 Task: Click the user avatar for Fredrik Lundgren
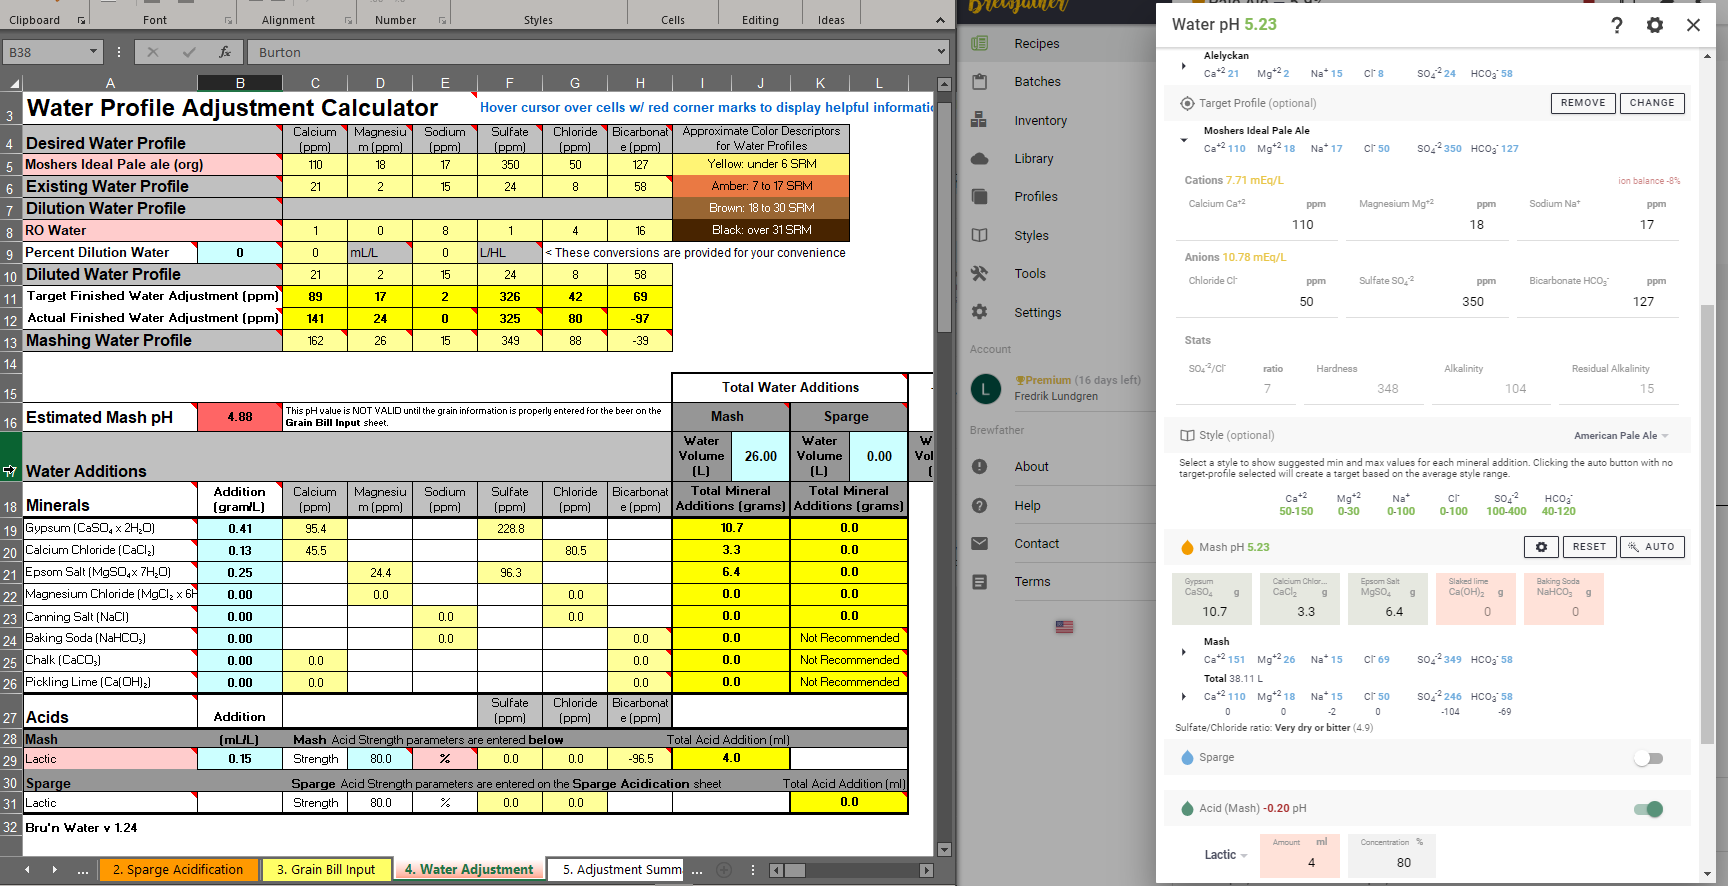(x=985, y=389)
